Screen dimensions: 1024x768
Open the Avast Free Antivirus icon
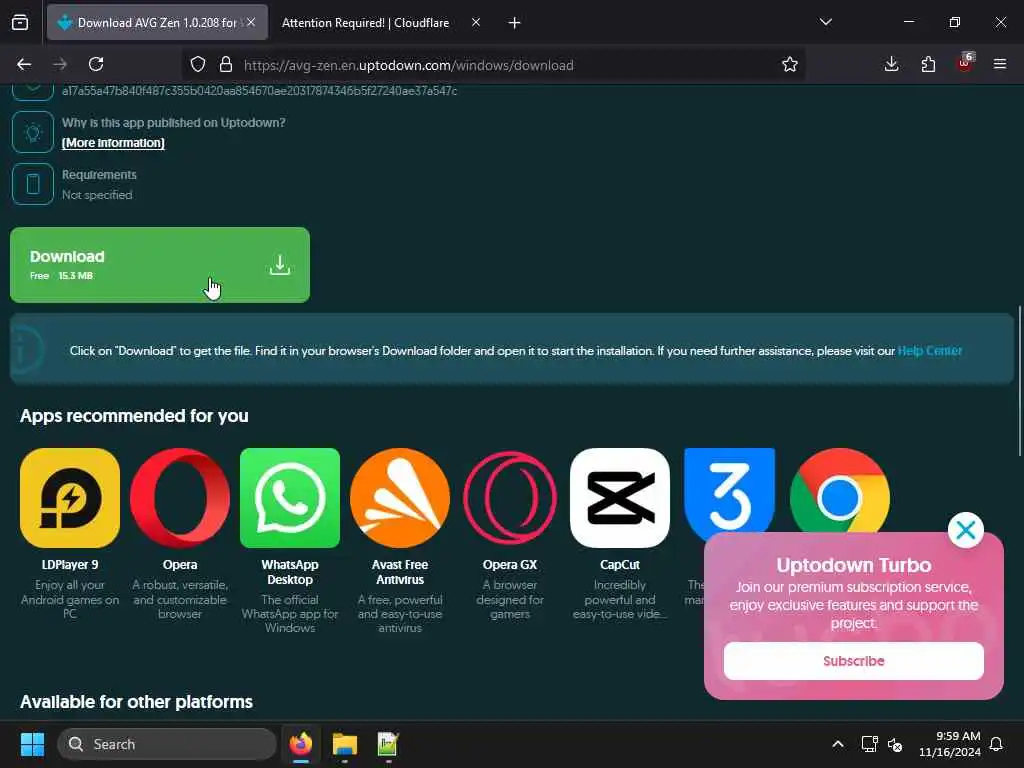400,498
